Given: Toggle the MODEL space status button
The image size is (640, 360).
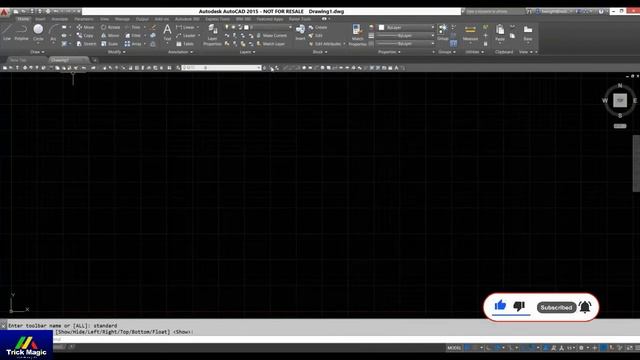Looking at the screenshot, I should [x=454, y=348].
